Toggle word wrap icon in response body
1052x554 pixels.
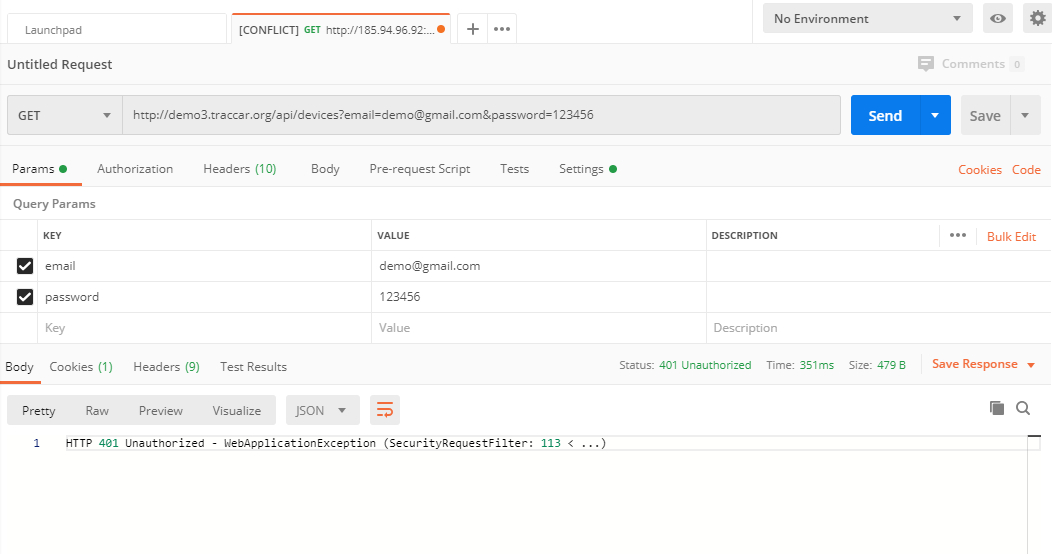point(384,410)
